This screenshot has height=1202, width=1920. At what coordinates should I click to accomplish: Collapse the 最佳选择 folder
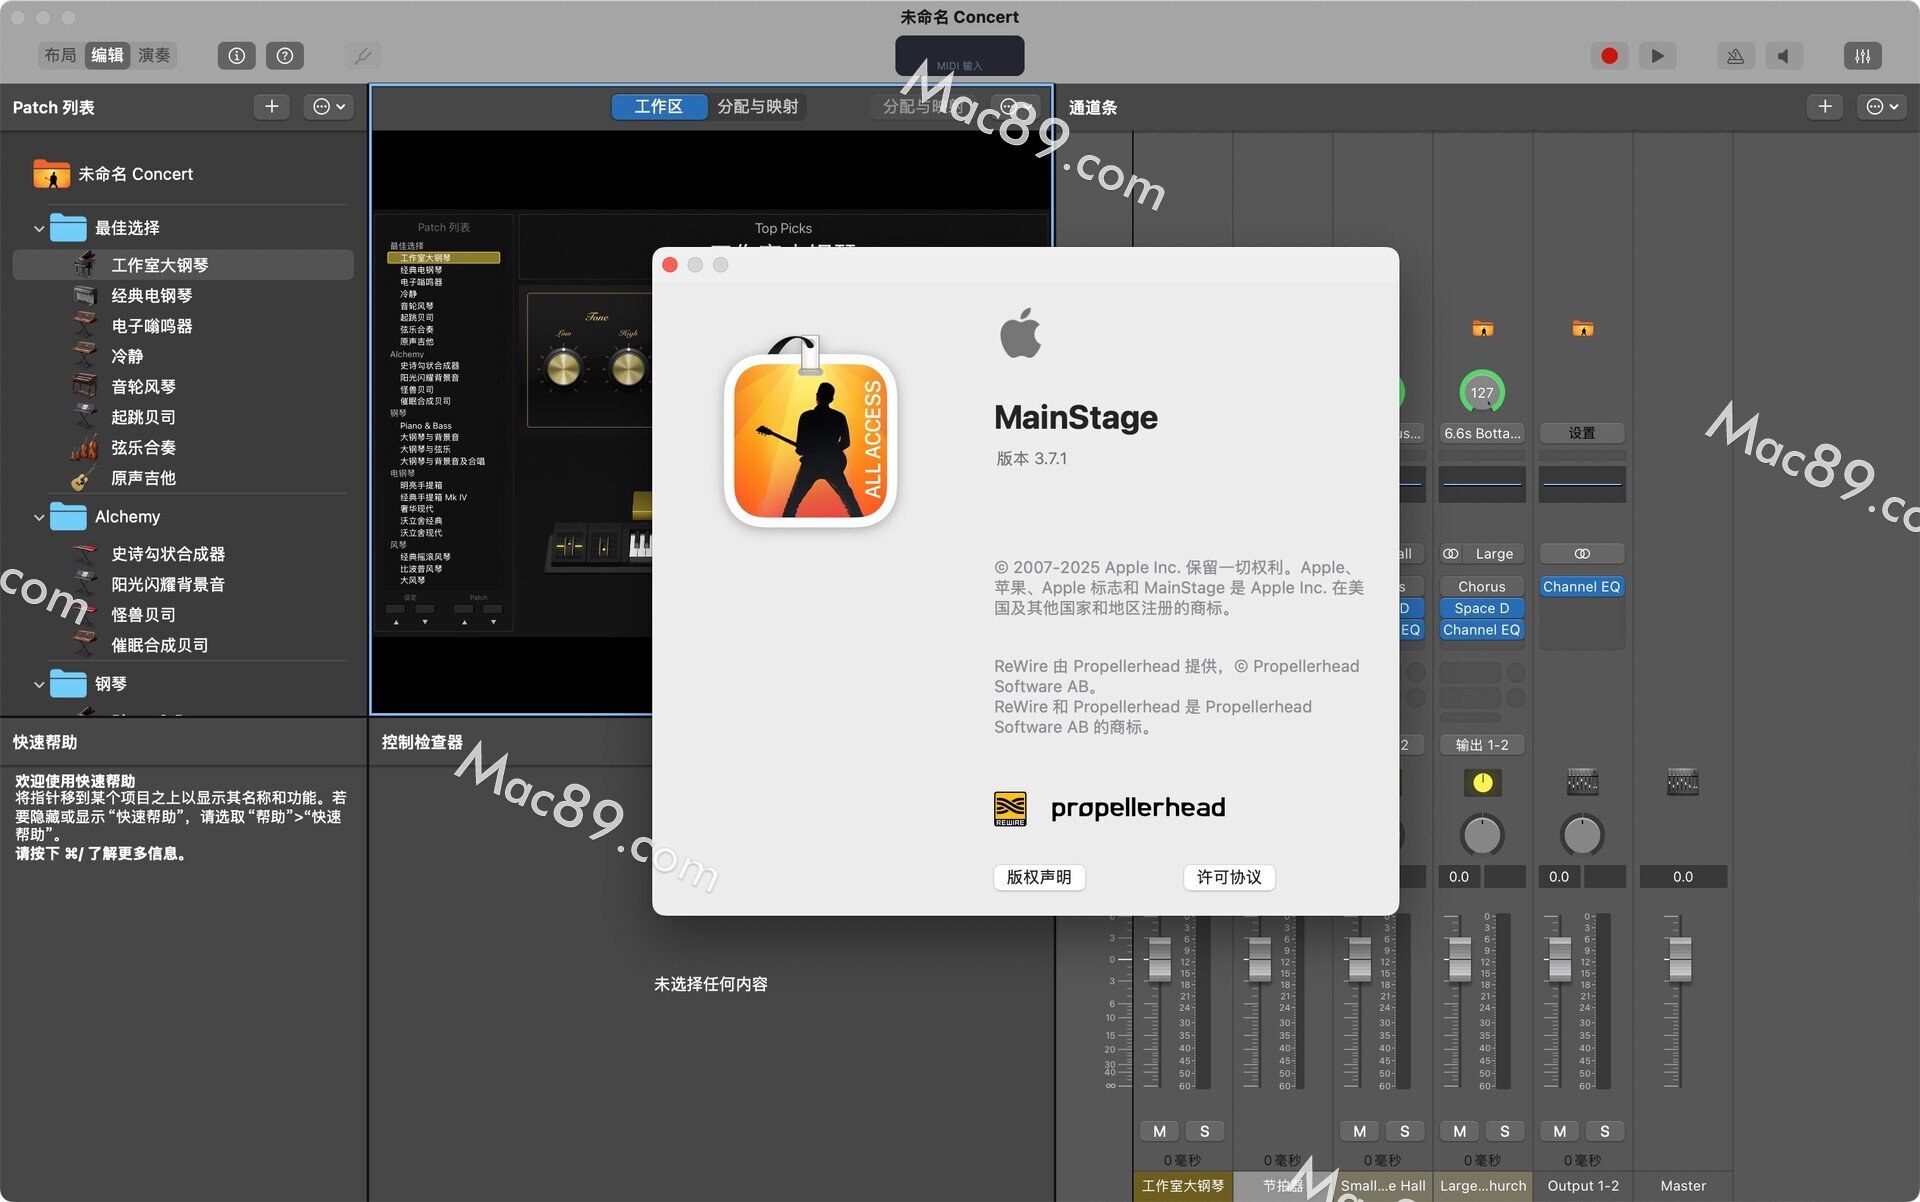point(39,228)
